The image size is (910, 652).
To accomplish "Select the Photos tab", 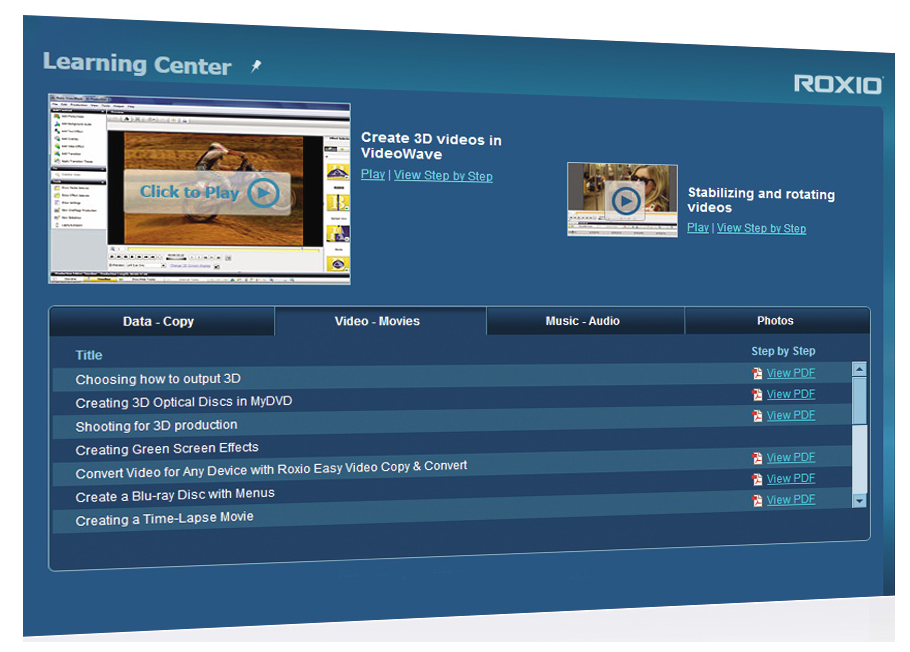I will point(775,321).
